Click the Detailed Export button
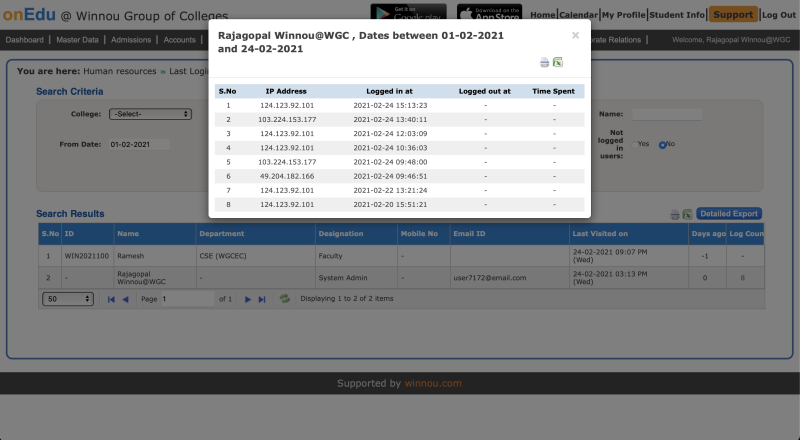Image resolution: width=800 pixels, height=440 pixels. 729,214
